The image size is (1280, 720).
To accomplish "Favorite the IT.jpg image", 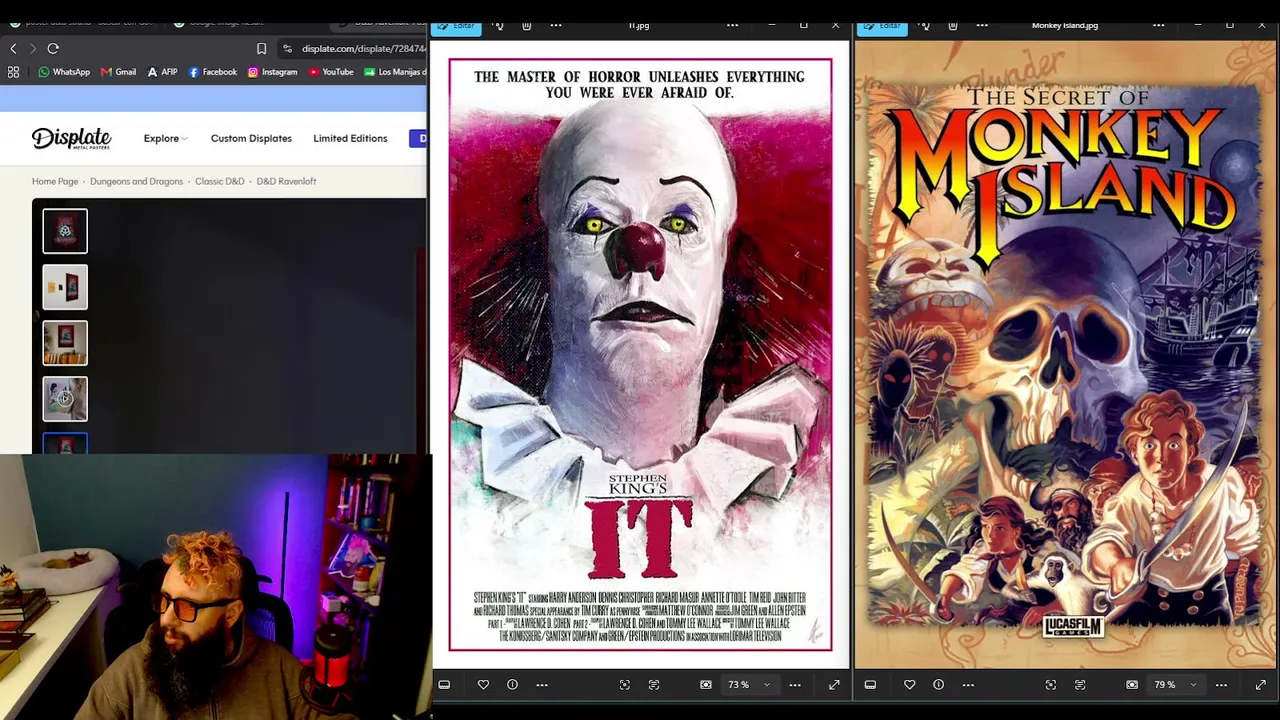I will (x=483, y=685).
